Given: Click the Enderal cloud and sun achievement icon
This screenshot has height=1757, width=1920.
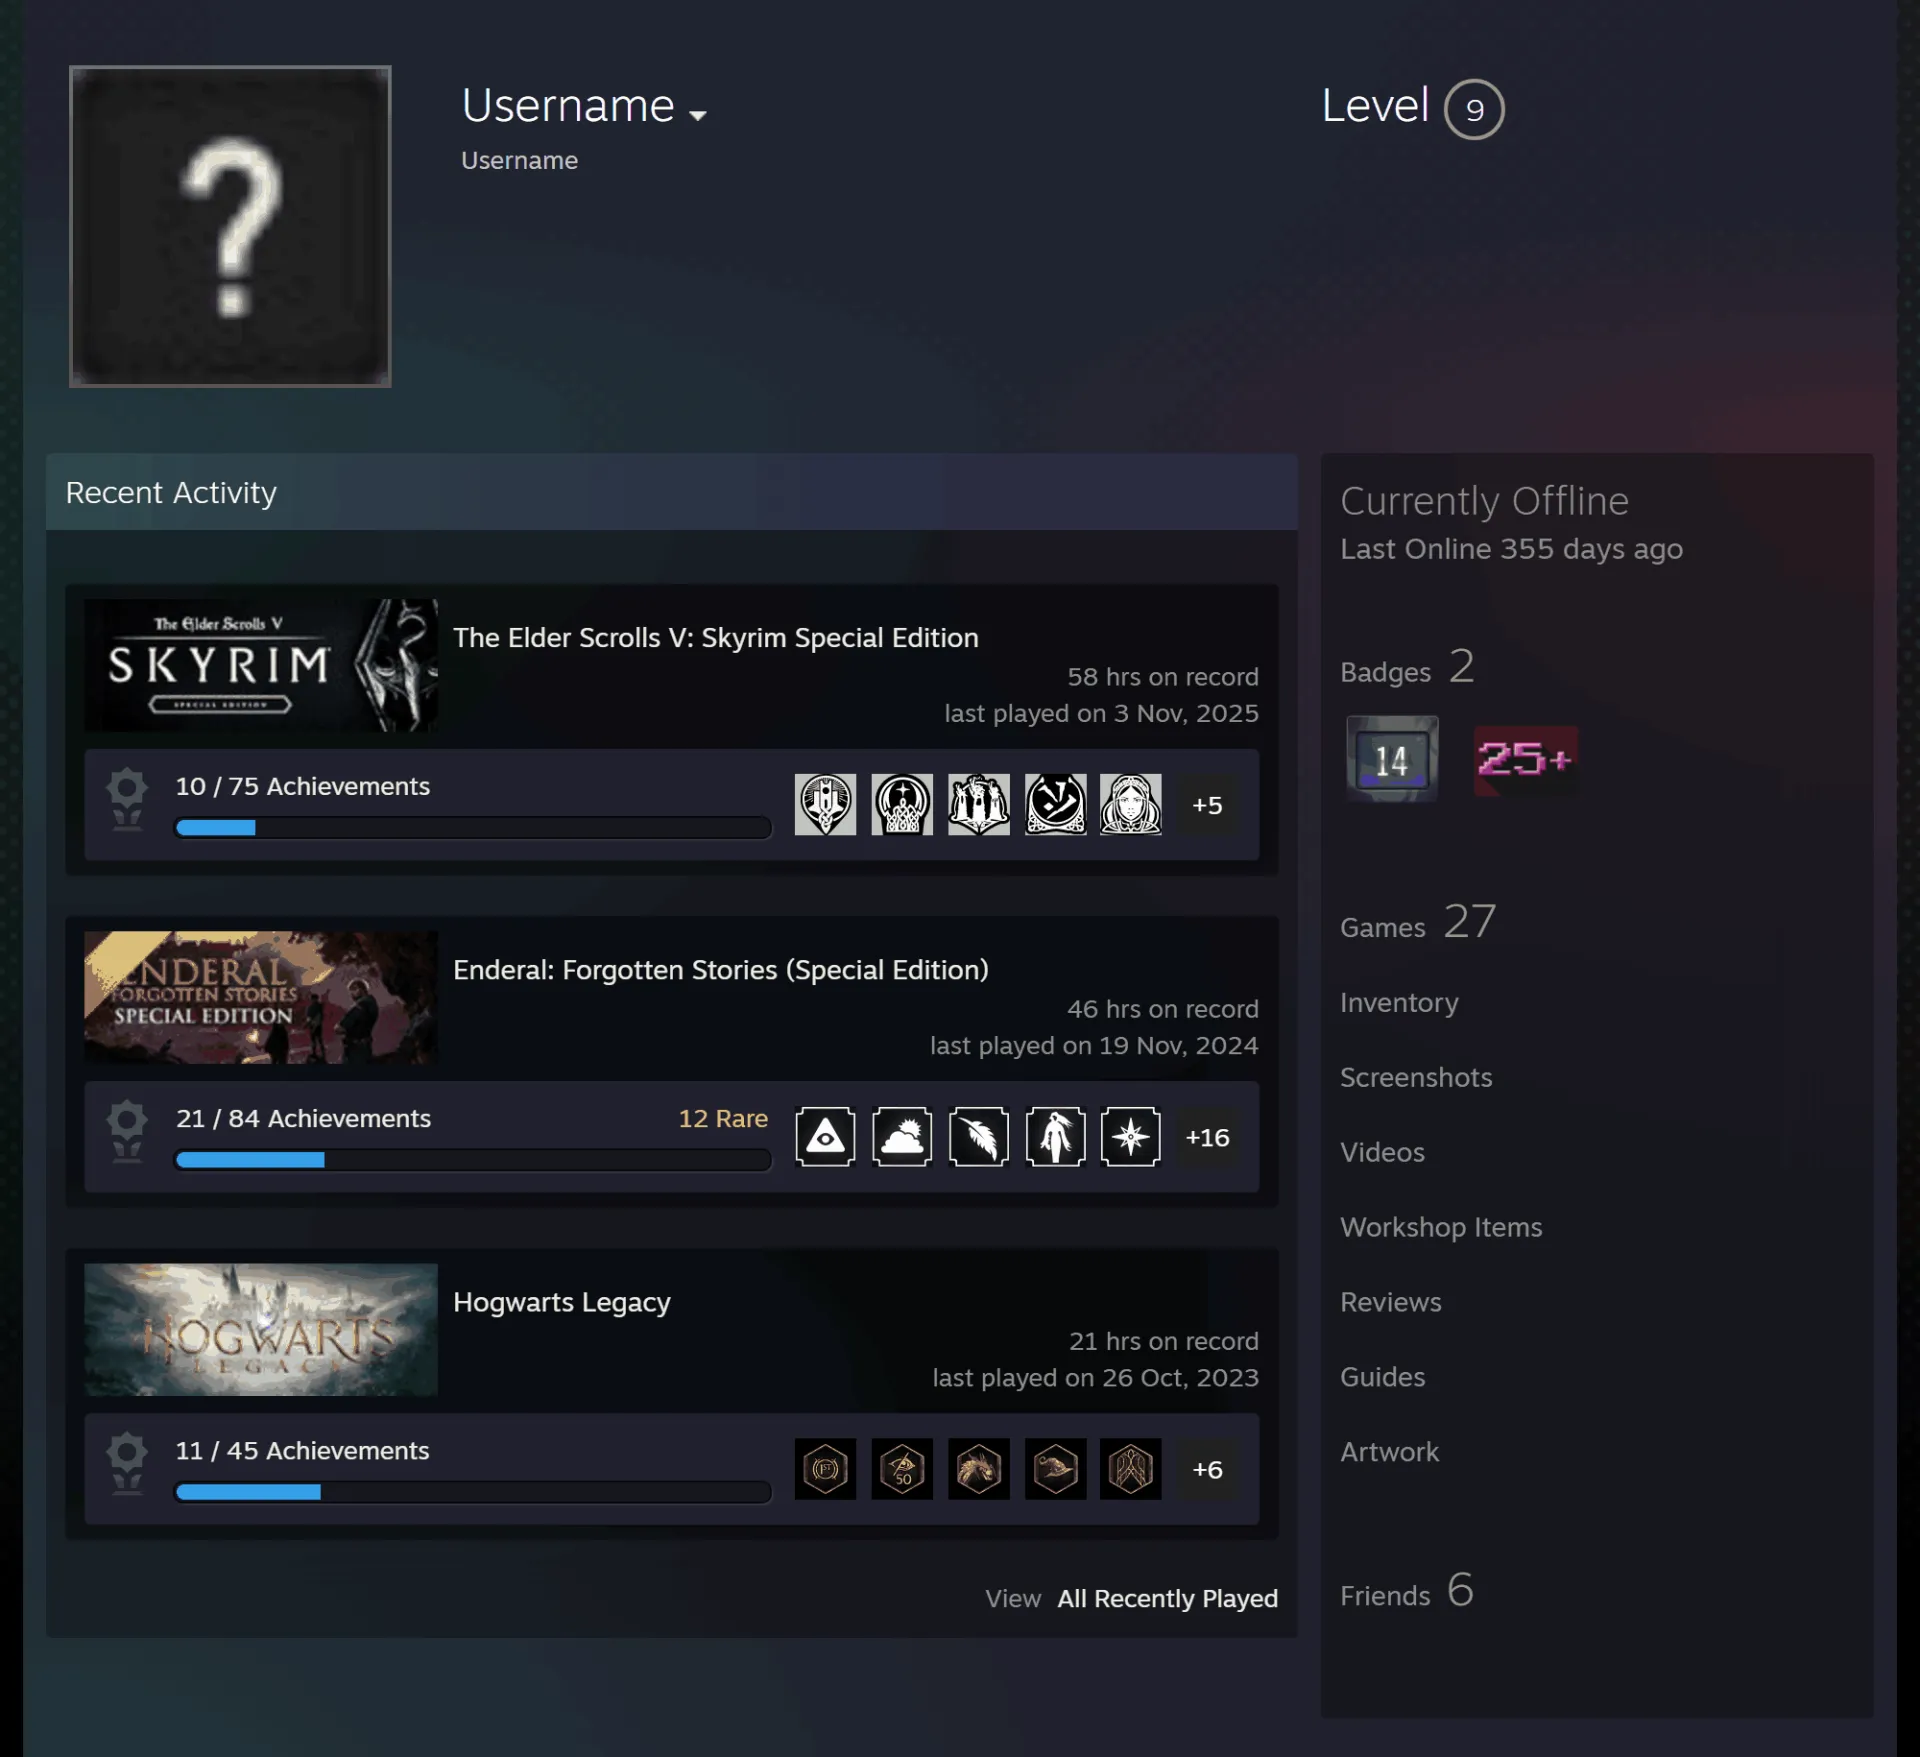Looking at the screenshot, I should [902, 1137].
